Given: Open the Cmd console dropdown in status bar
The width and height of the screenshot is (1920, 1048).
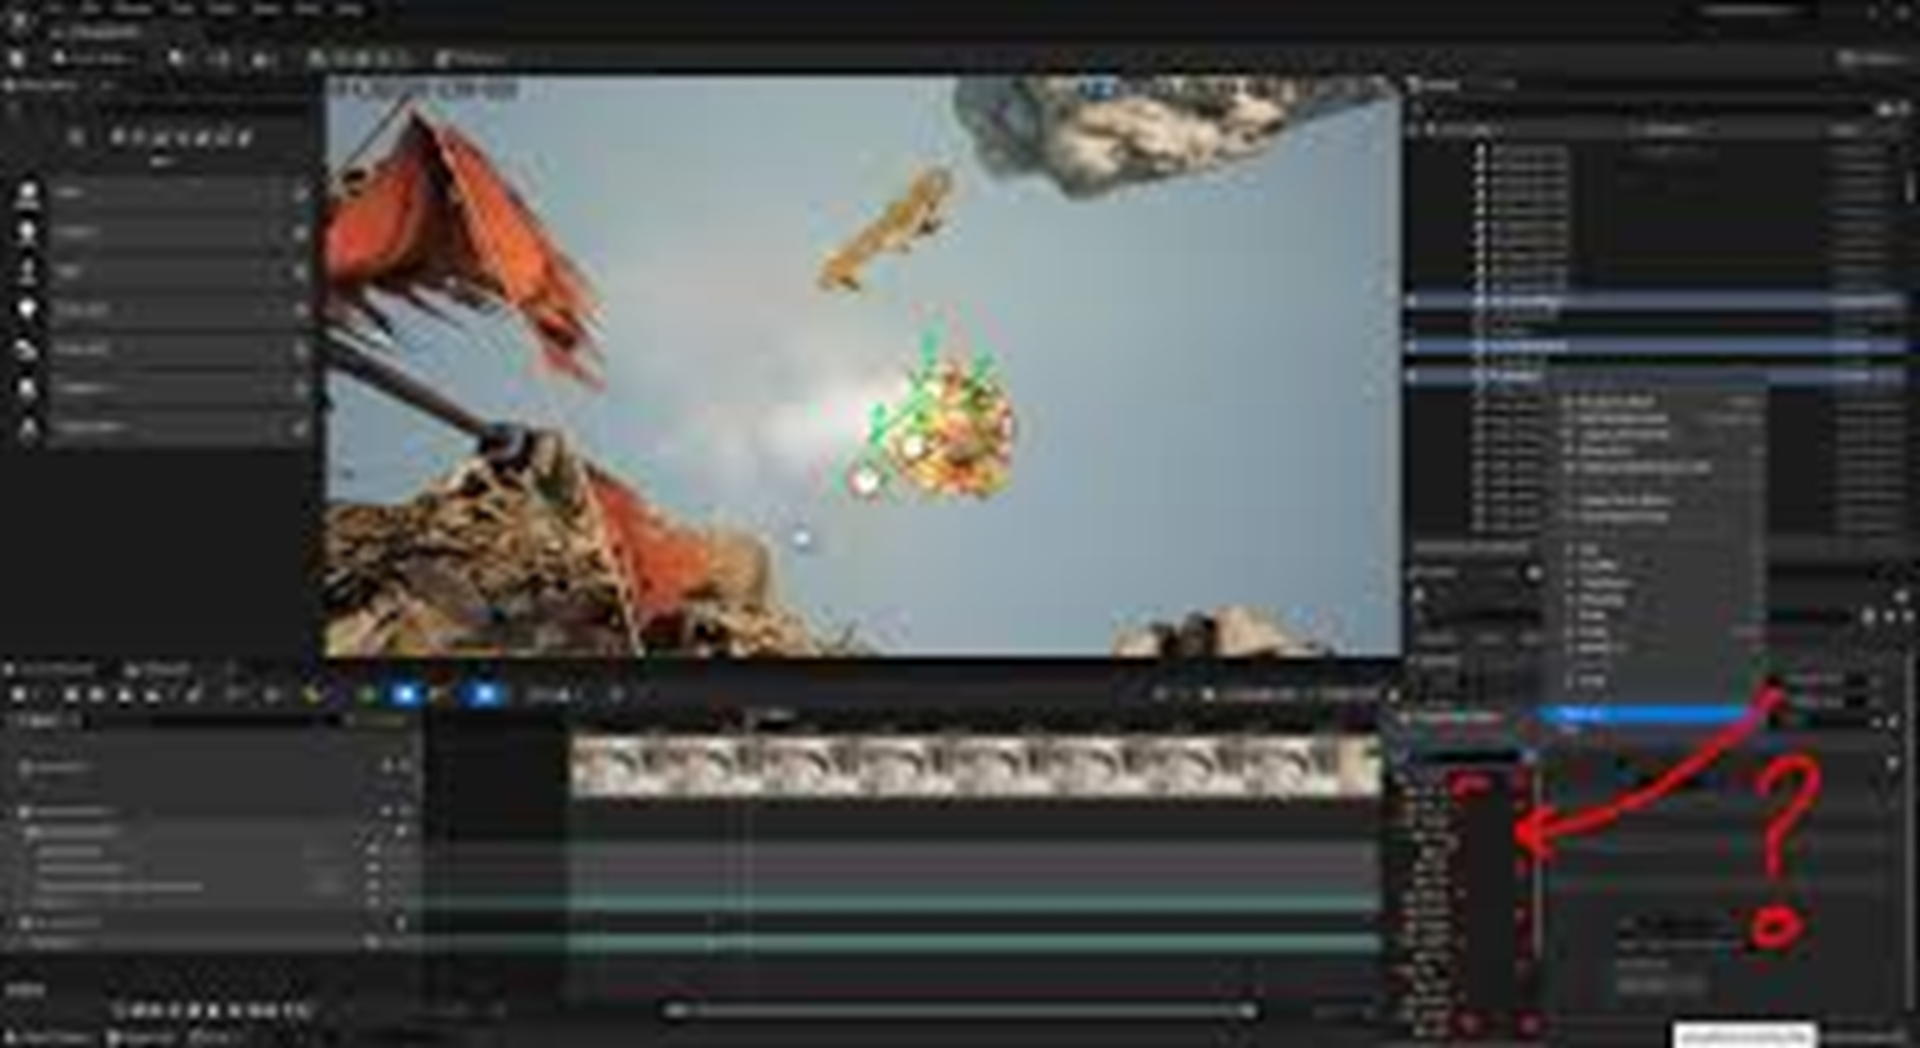Looking at the screenshot, I should 212,1037.
